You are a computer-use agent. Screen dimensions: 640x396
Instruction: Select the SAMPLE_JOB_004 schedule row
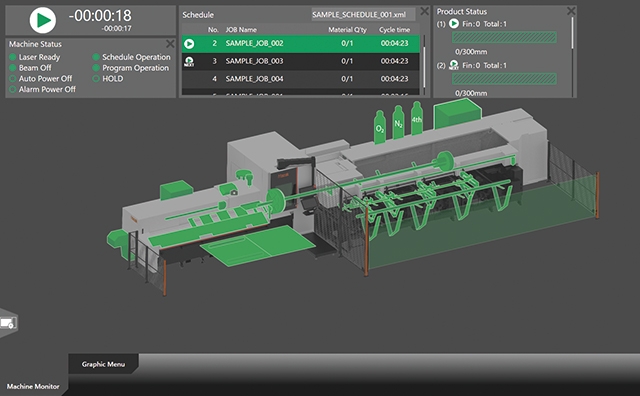tap(300, 79)
